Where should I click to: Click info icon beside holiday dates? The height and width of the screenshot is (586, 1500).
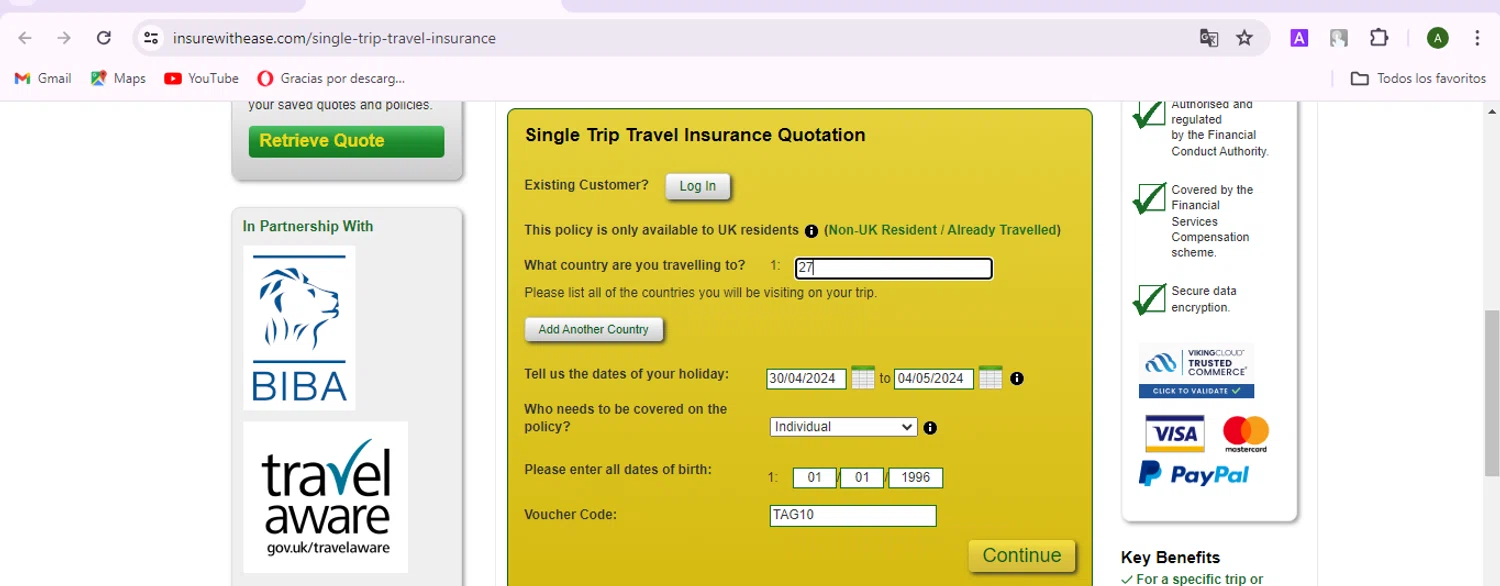pyautogui.click(x=1017, y=378)
